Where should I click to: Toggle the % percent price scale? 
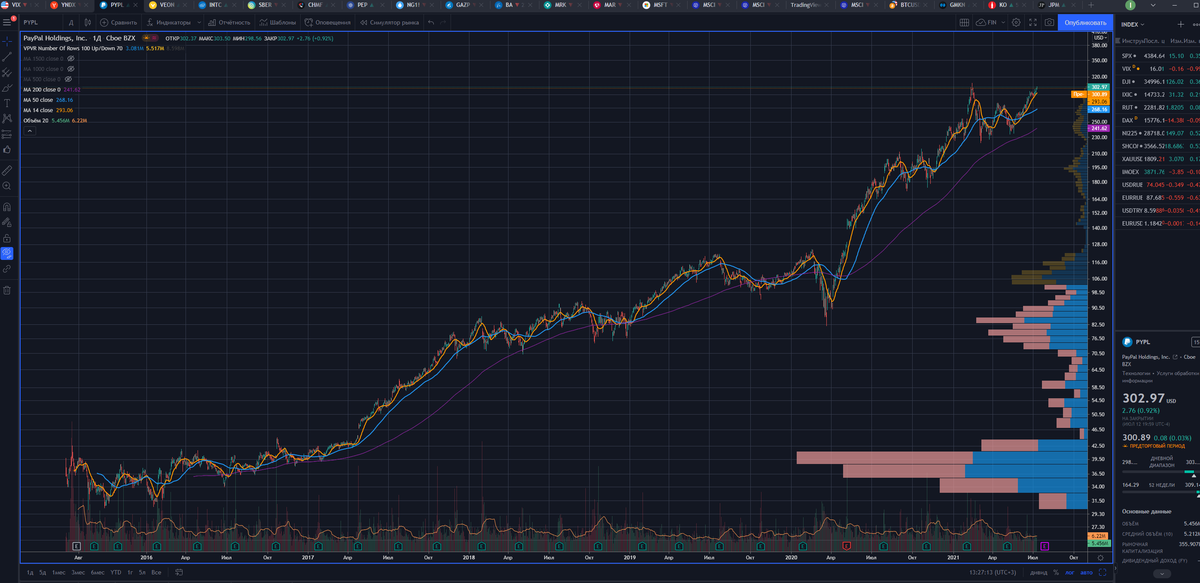[1055, 572]
